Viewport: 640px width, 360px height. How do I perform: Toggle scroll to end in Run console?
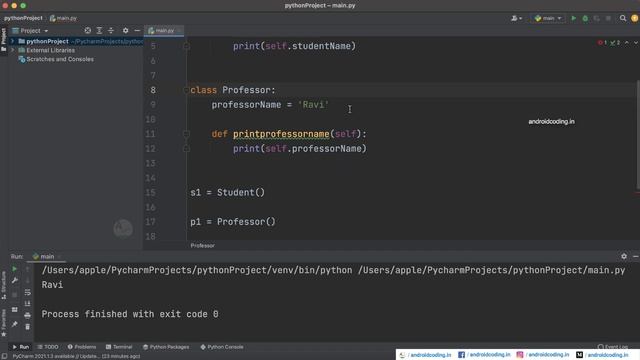(27, 304)
